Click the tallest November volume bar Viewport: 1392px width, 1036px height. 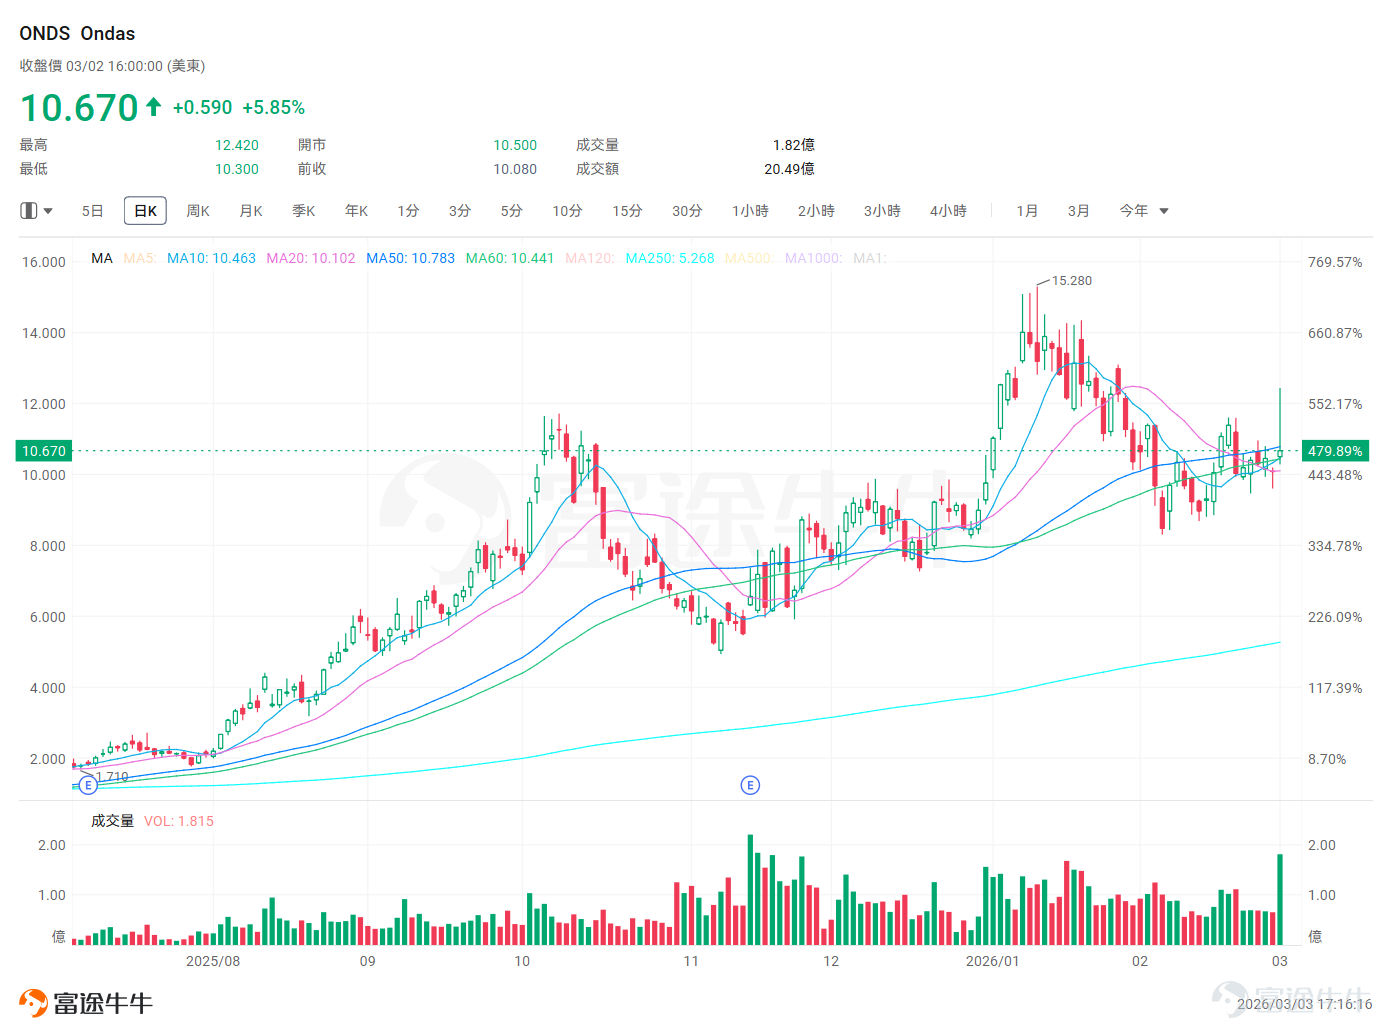pyautogui.click(x=750, y=890)
